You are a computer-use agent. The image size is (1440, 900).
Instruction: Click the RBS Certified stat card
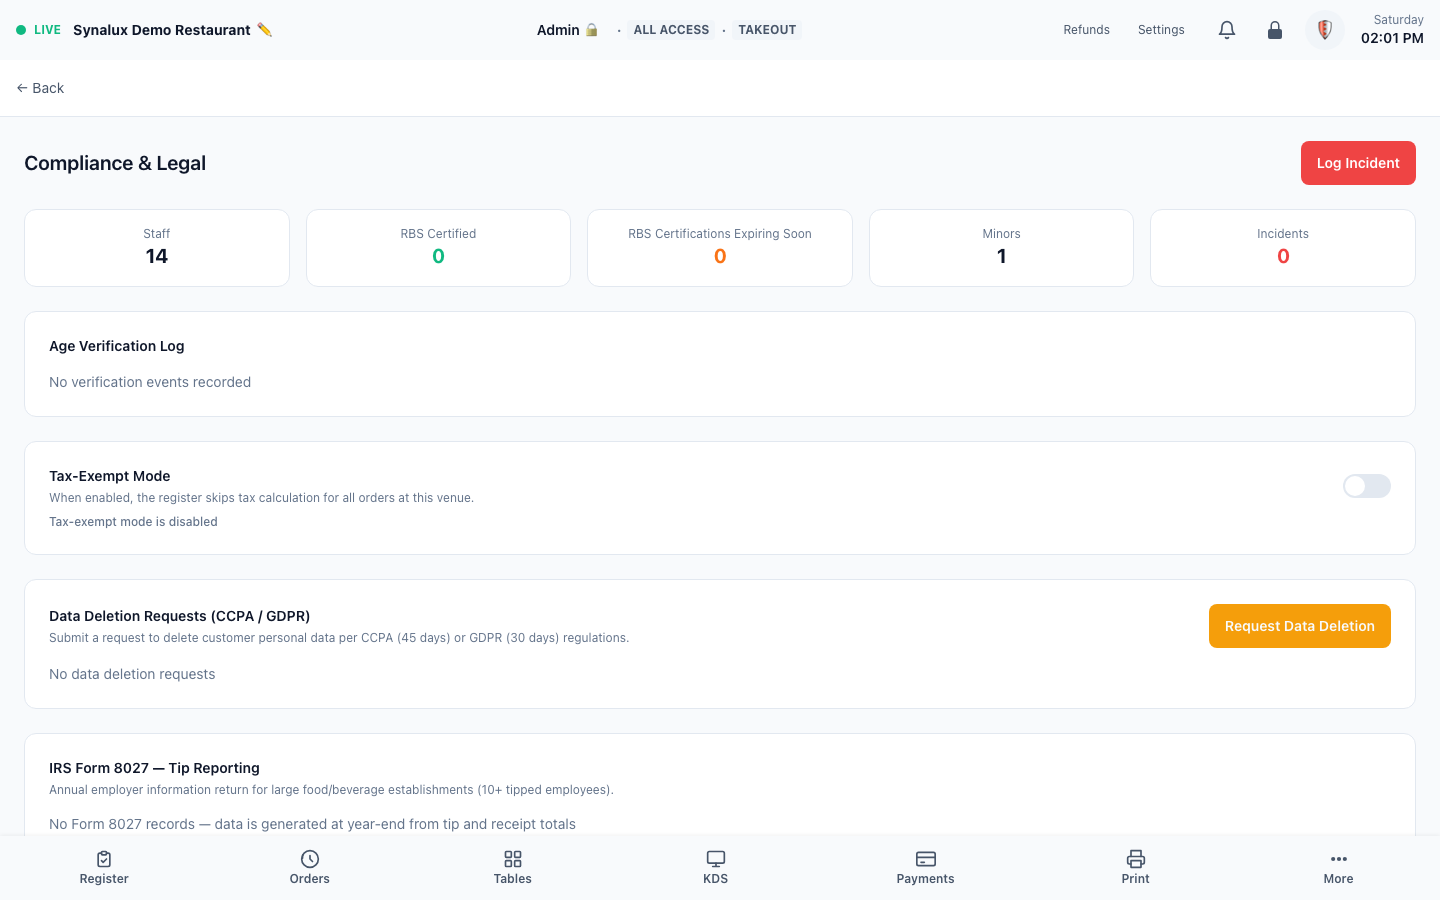pyautogui.click(x=438, y=248)
